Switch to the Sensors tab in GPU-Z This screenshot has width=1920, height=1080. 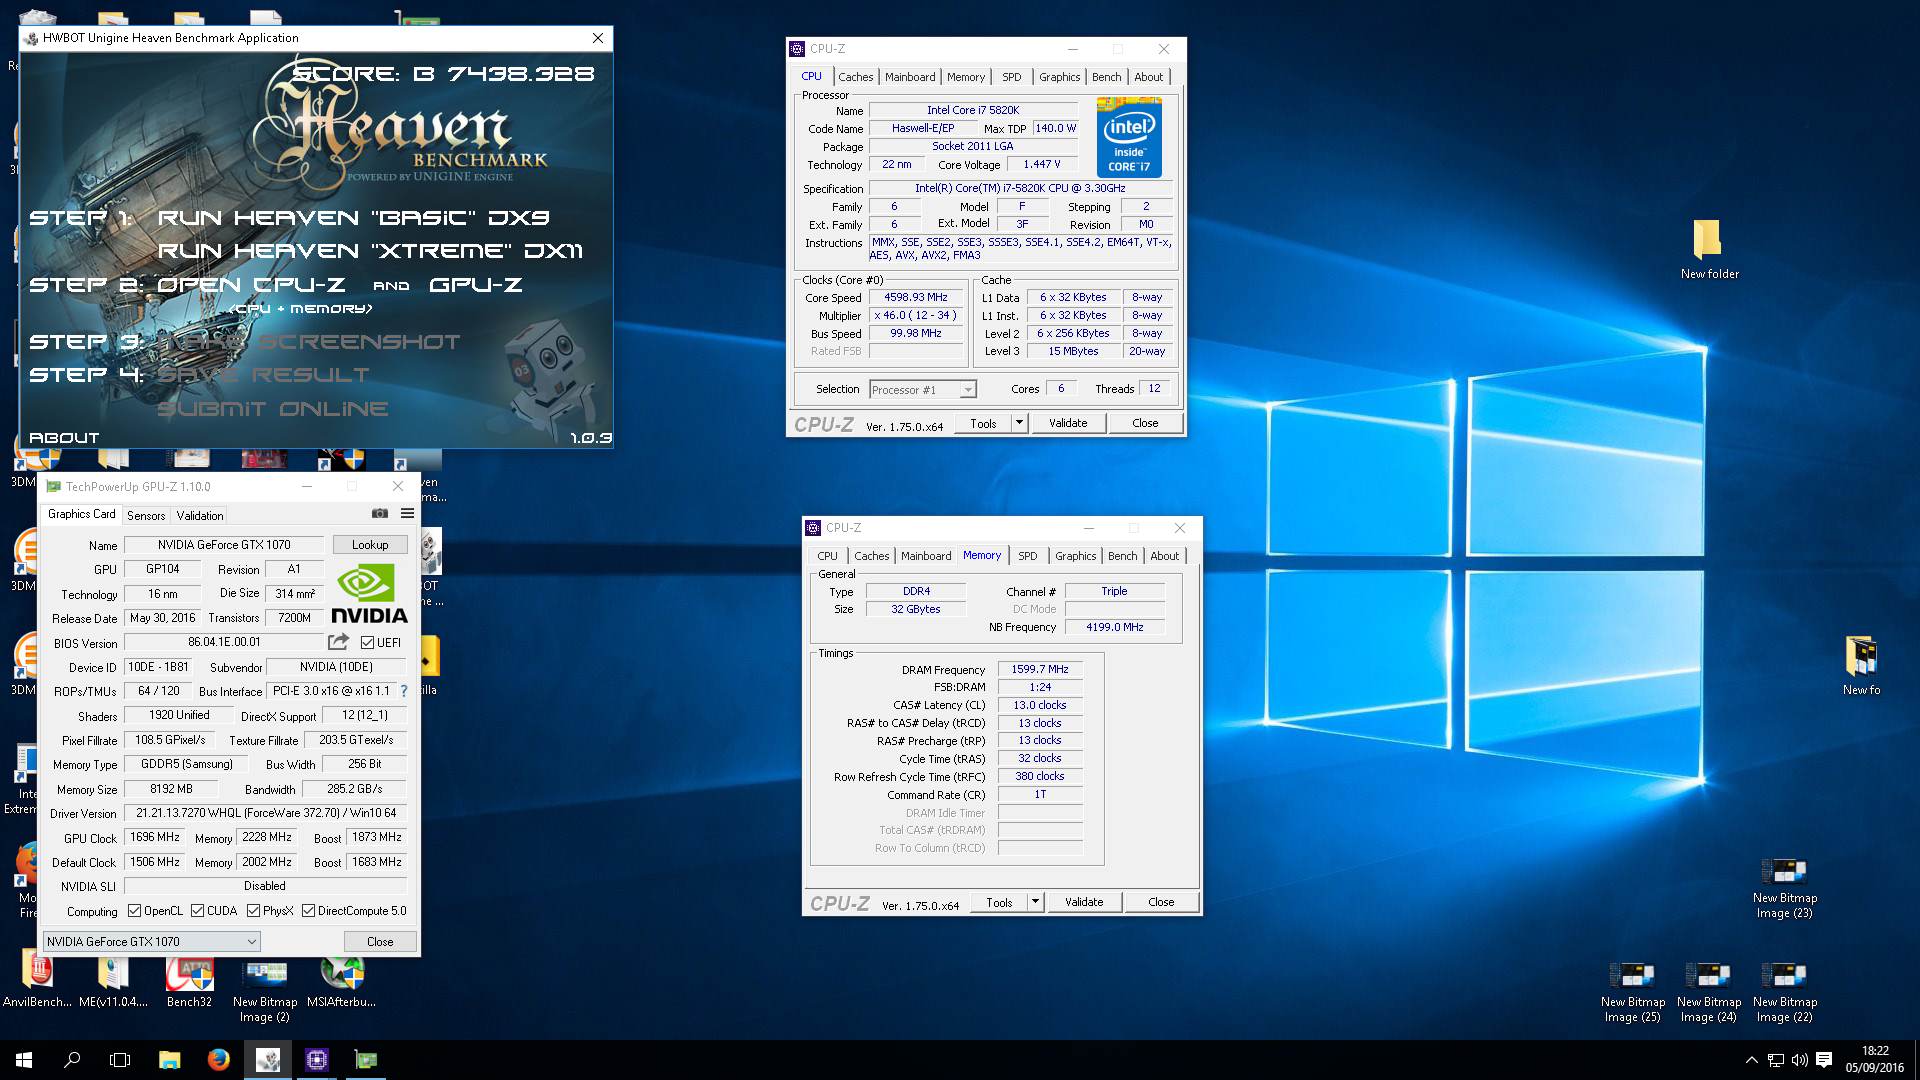[146, 515]
